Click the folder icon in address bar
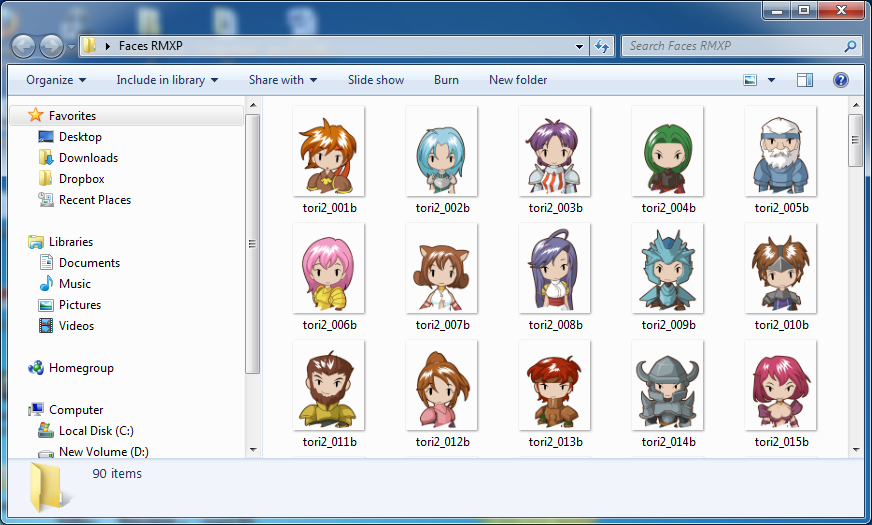This screenshot has width=872, height=525. (90, 46)
